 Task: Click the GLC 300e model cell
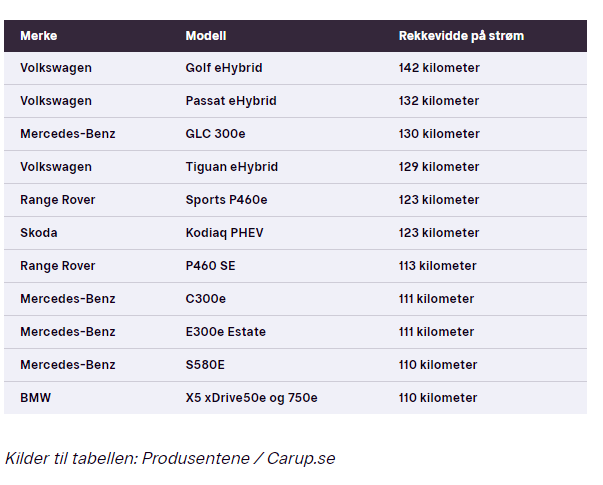pos(215,134)
